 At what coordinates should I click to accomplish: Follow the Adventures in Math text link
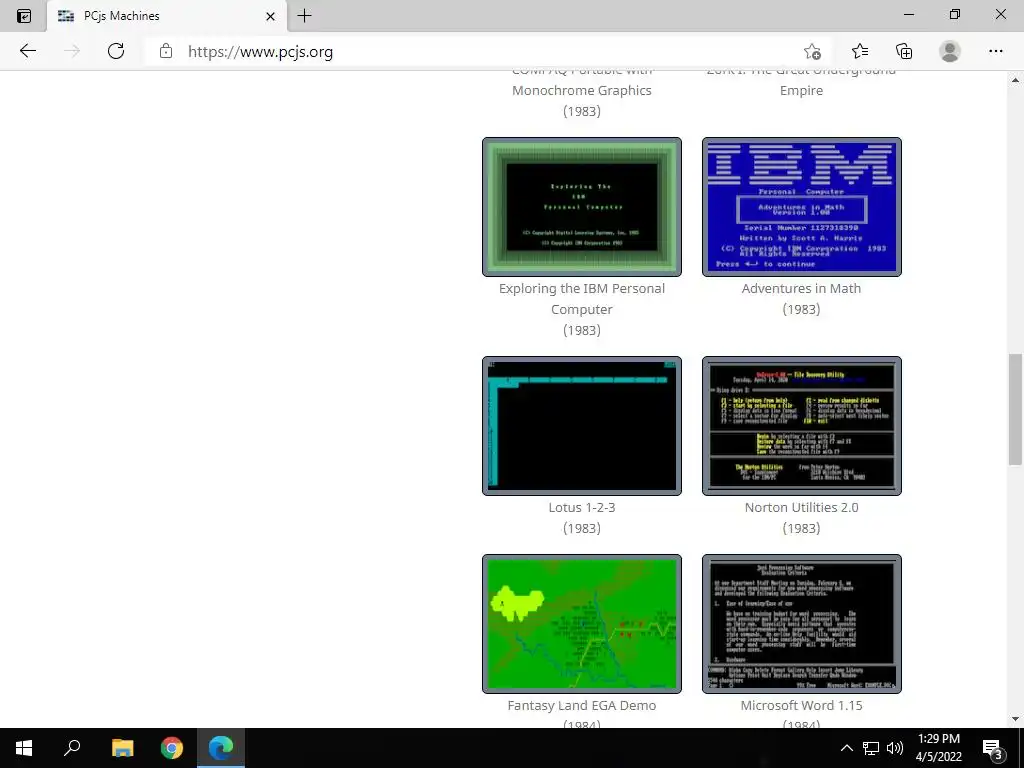(x=801, y=288)
